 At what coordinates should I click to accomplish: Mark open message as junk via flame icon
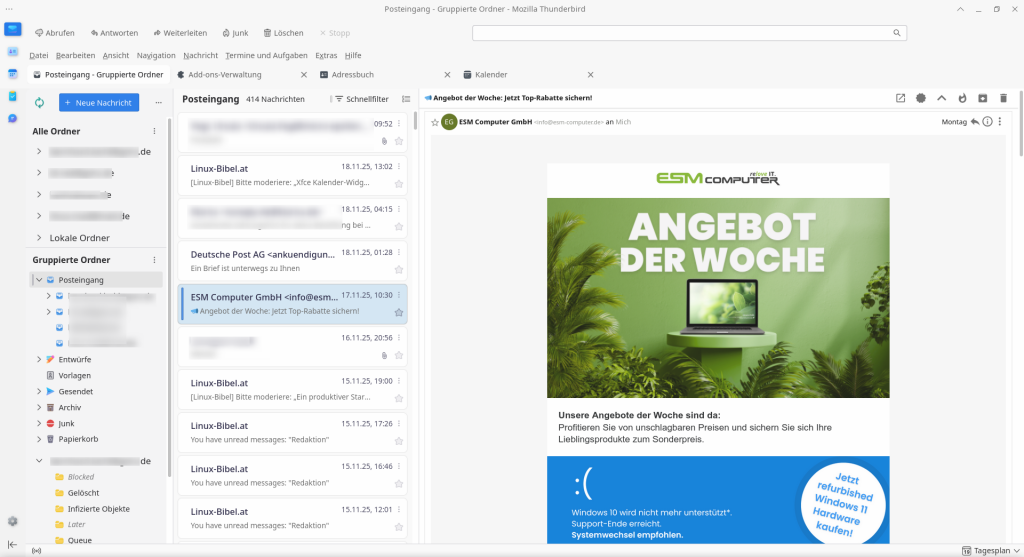coord(962,98)
